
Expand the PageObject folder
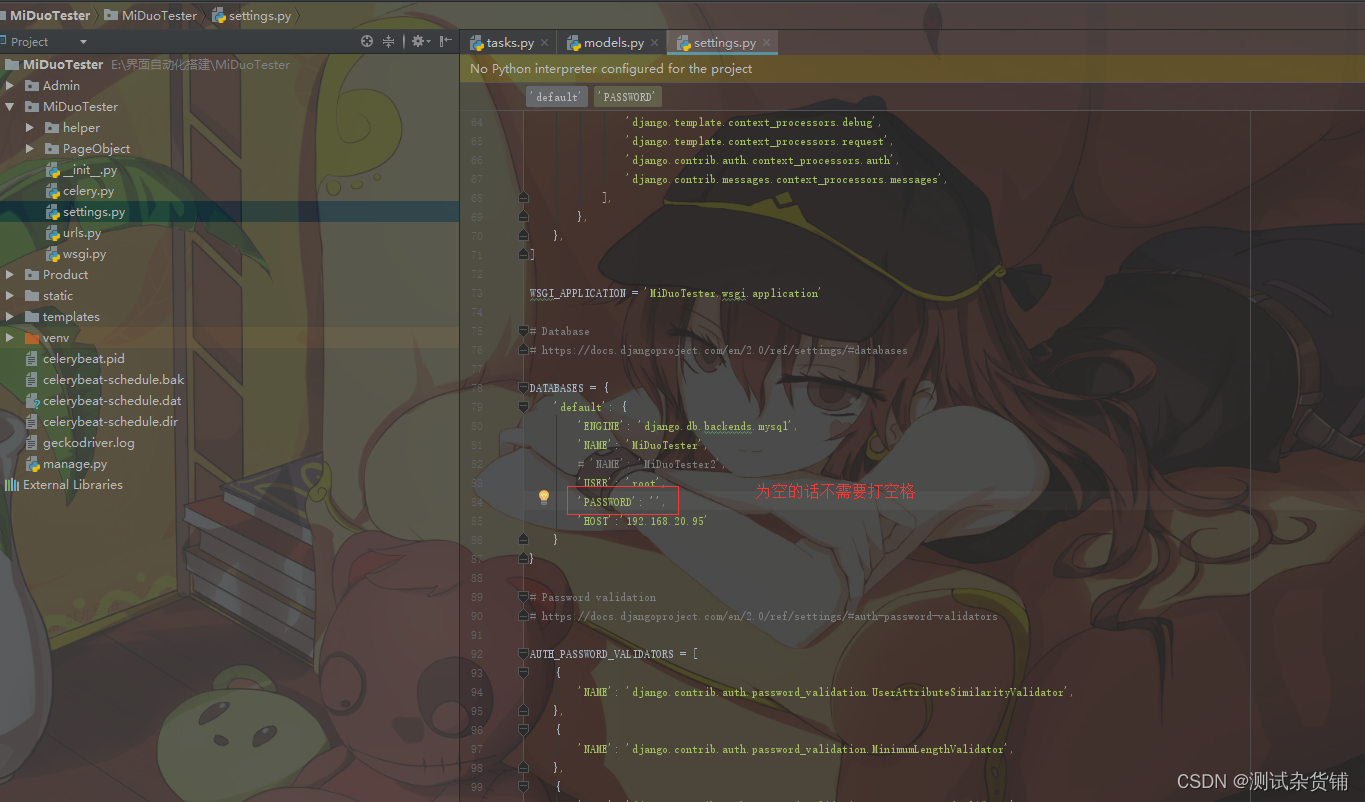click(30, 148)
